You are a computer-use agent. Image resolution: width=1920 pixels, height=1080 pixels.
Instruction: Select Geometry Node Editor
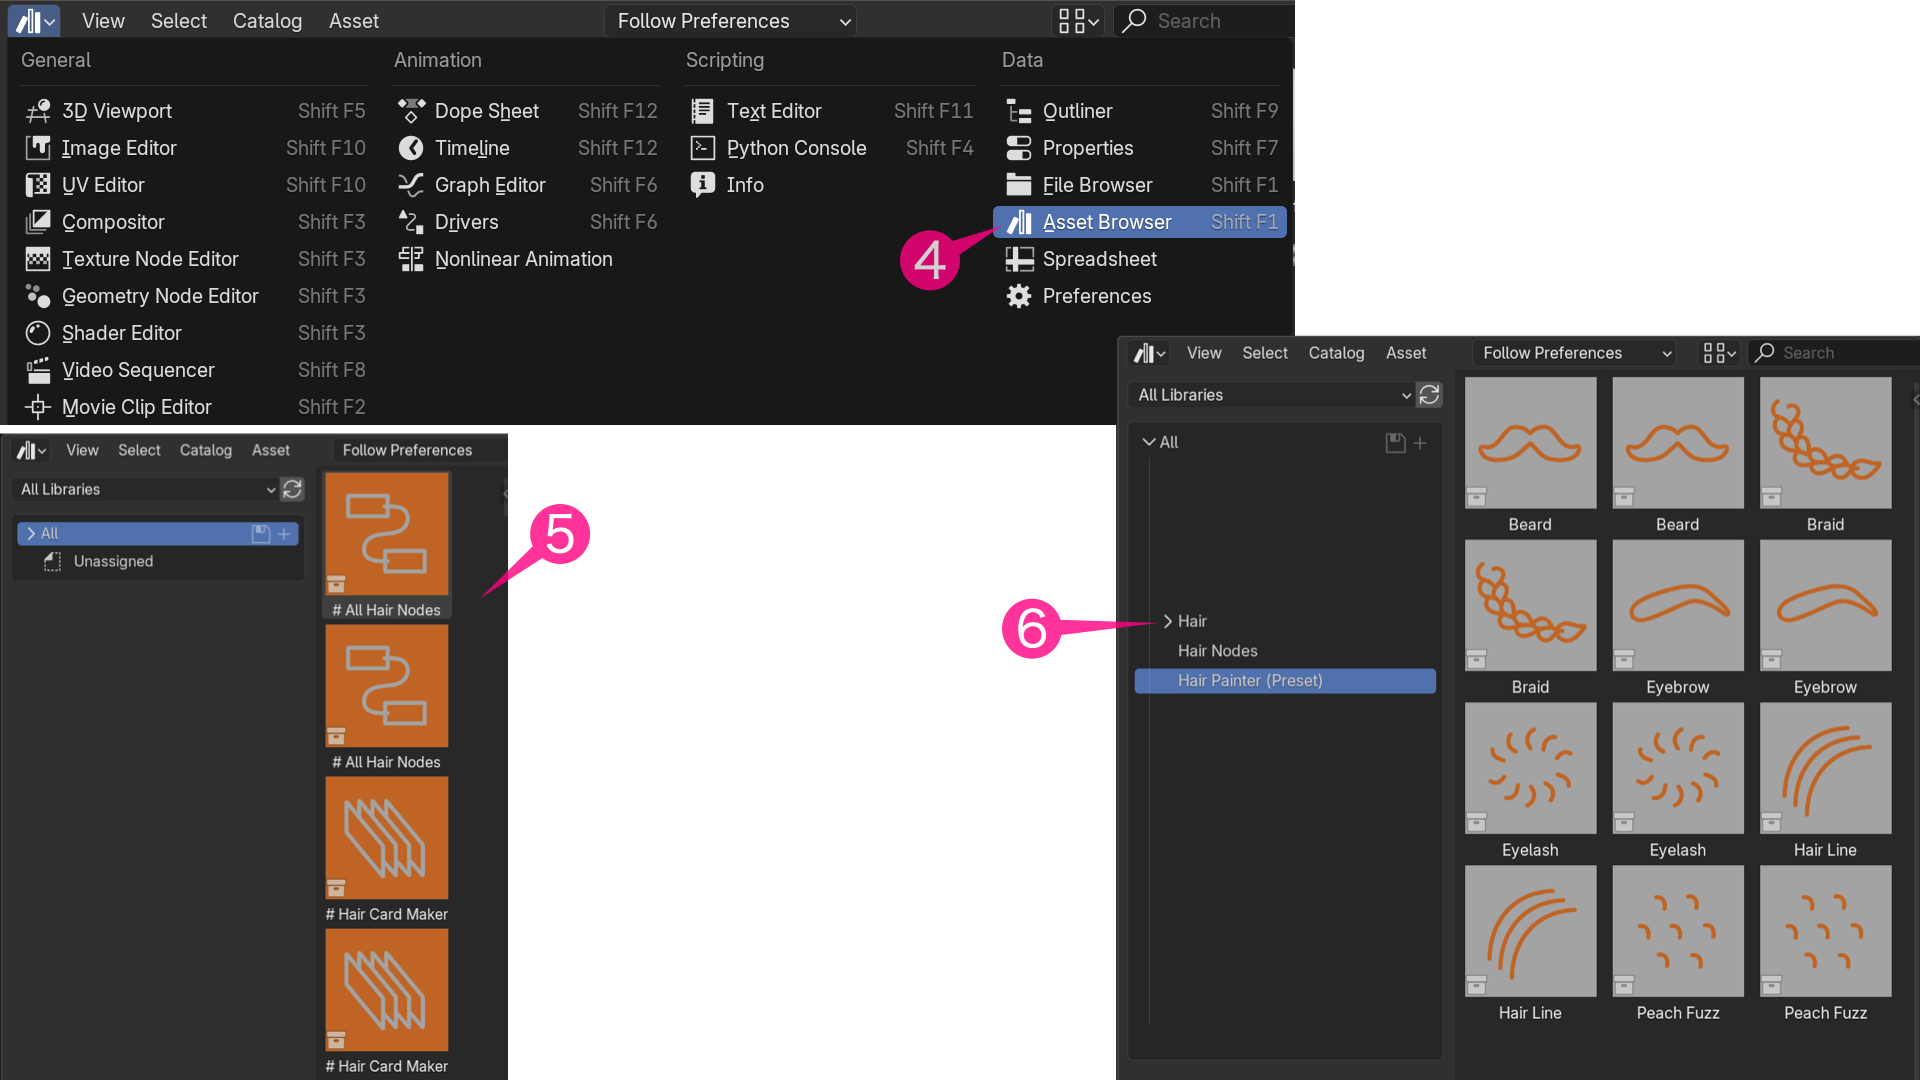coord(195,296)
